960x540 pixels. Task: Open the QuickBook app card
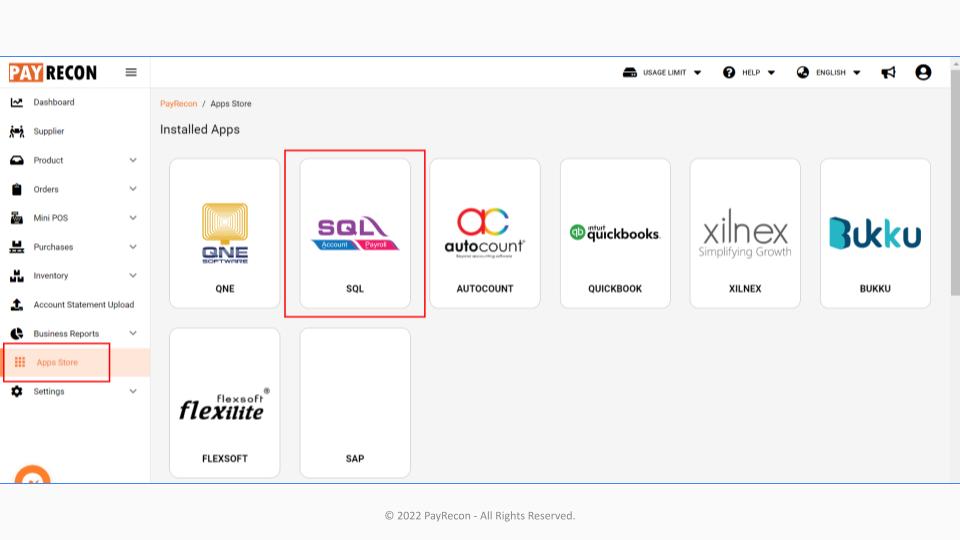[615, 233]
